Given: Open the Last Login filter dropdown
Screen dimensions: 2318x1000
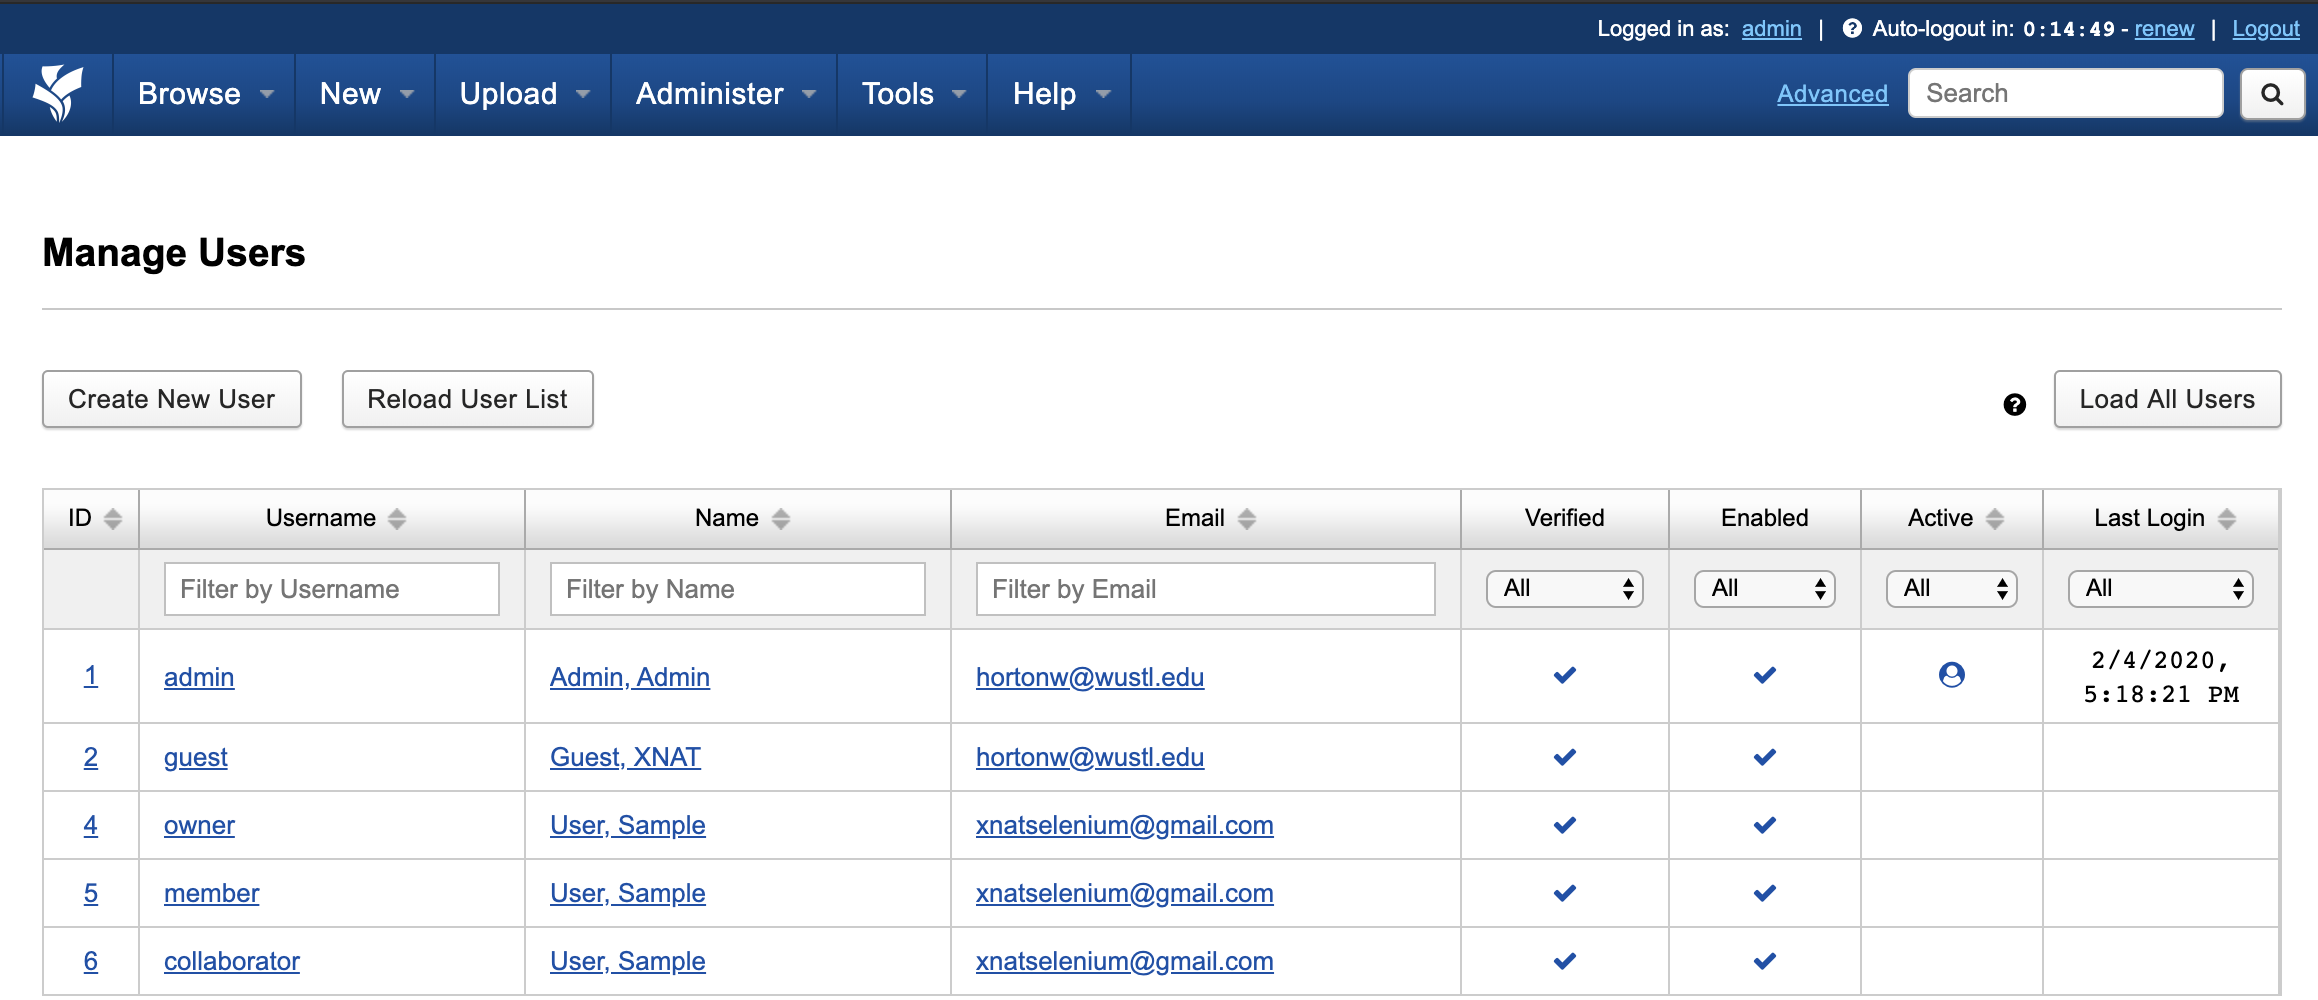Looking at the screenshot, I should 2160,589.
